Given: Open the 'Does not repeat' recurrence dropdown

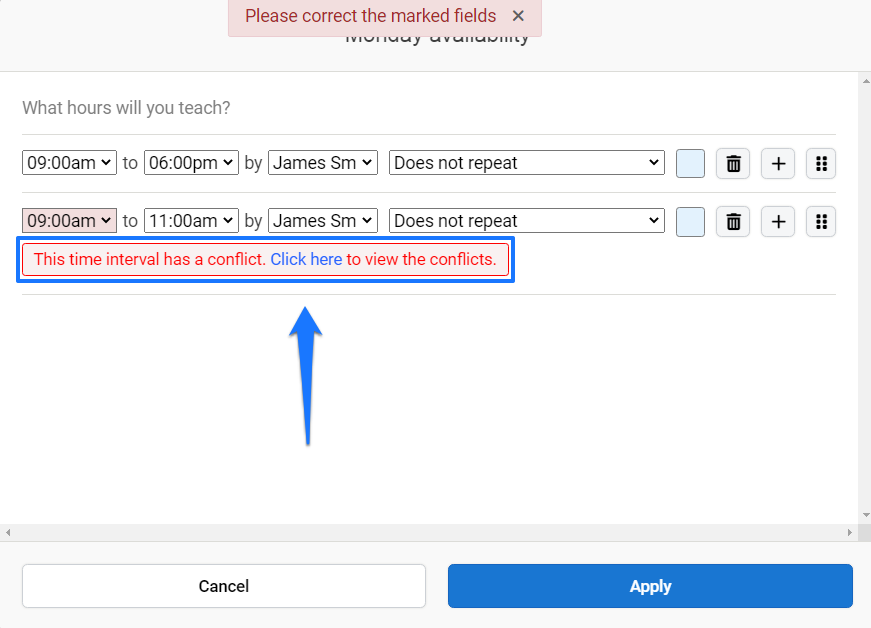Looking at the screenshot, I should pyautogui.click(x=526, y=163).
